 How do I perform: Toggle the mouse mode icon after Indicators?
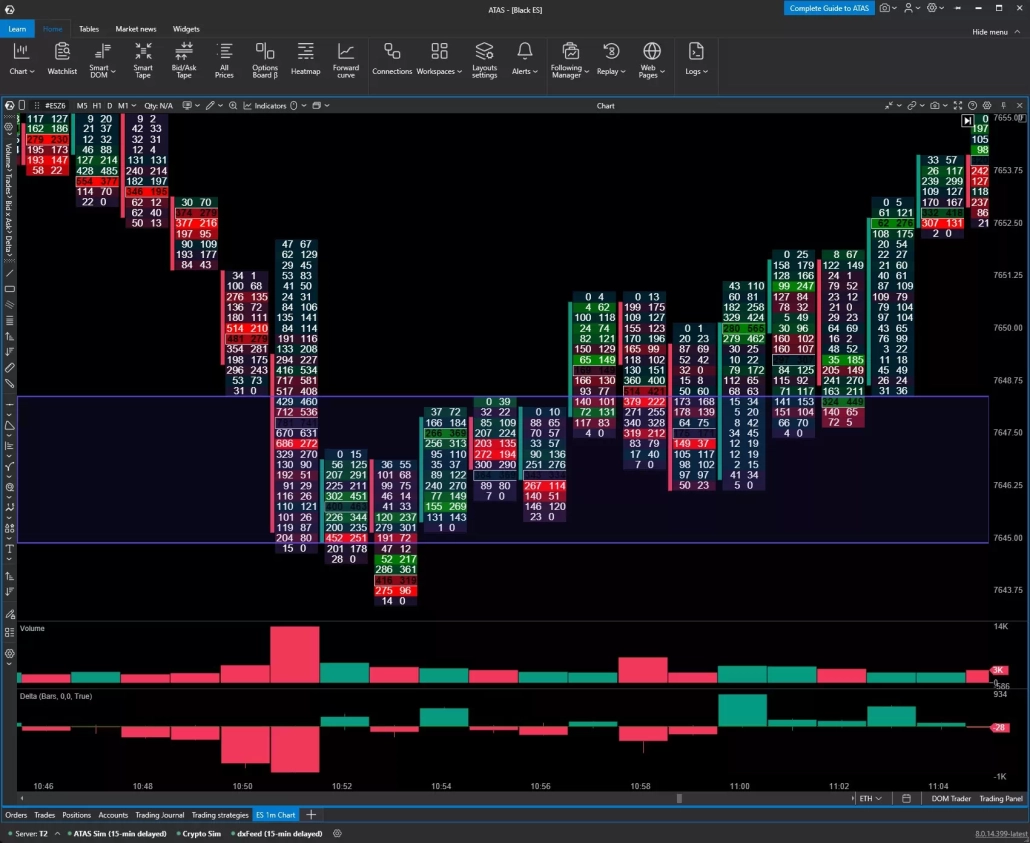click(x=294, y=105)
